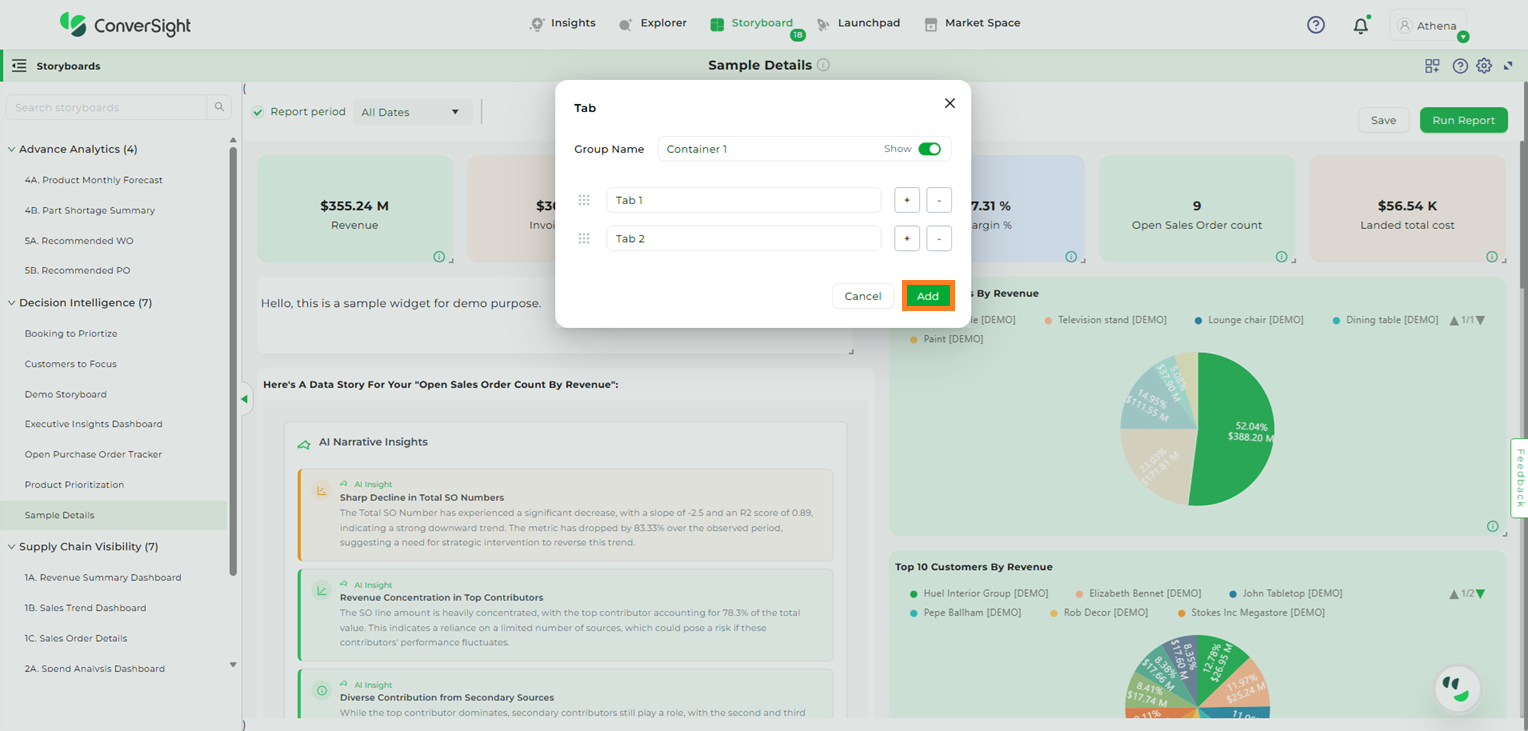Screen dimensions: 1528x731
Task: Open the All Dates dropdown
Action: [x=410, y=112]
